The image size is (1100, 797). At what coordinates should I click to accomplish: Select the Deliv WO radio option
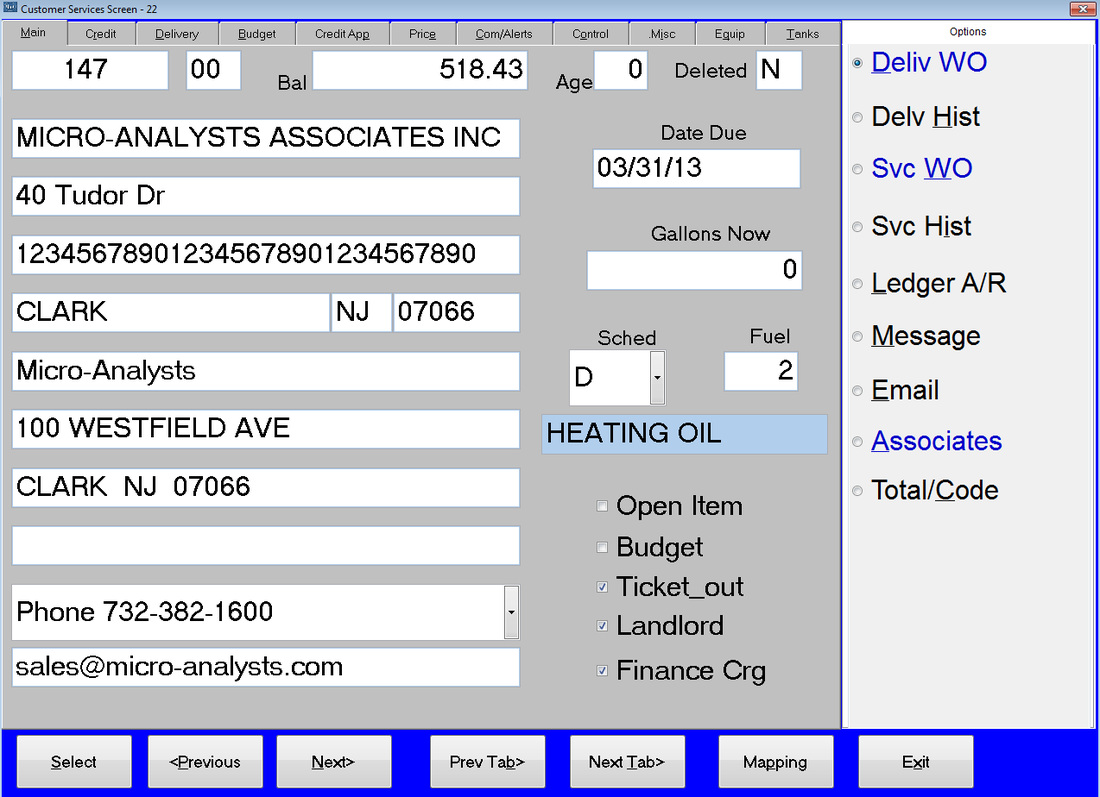(x=857, y=63)
